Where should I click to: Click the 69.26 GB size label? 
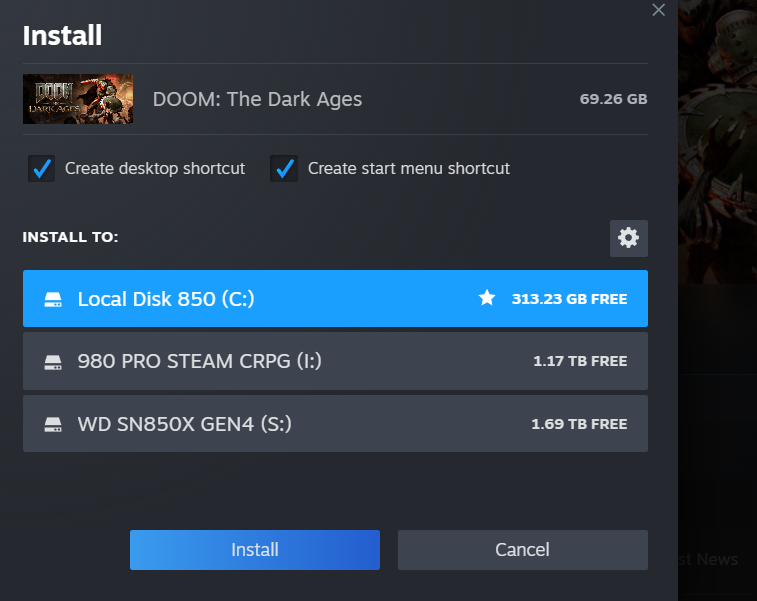click(613, 99)
